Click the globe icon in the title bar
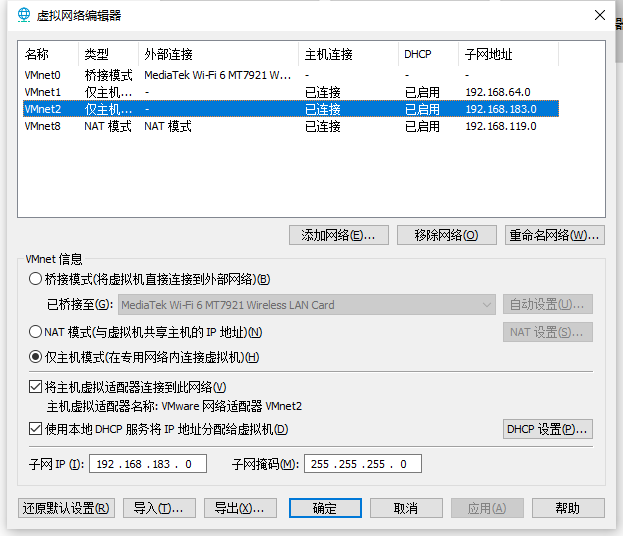This screenshot has height=536, width=623. click(24, 15)
